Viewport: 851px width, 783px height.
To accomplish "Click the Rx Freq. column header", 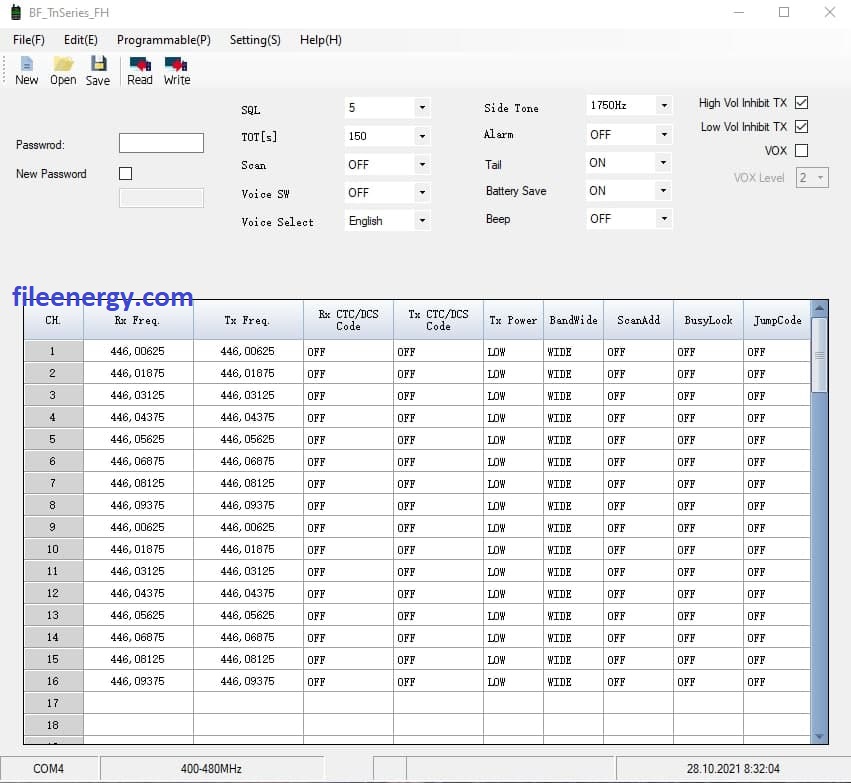I will (138, 320).
